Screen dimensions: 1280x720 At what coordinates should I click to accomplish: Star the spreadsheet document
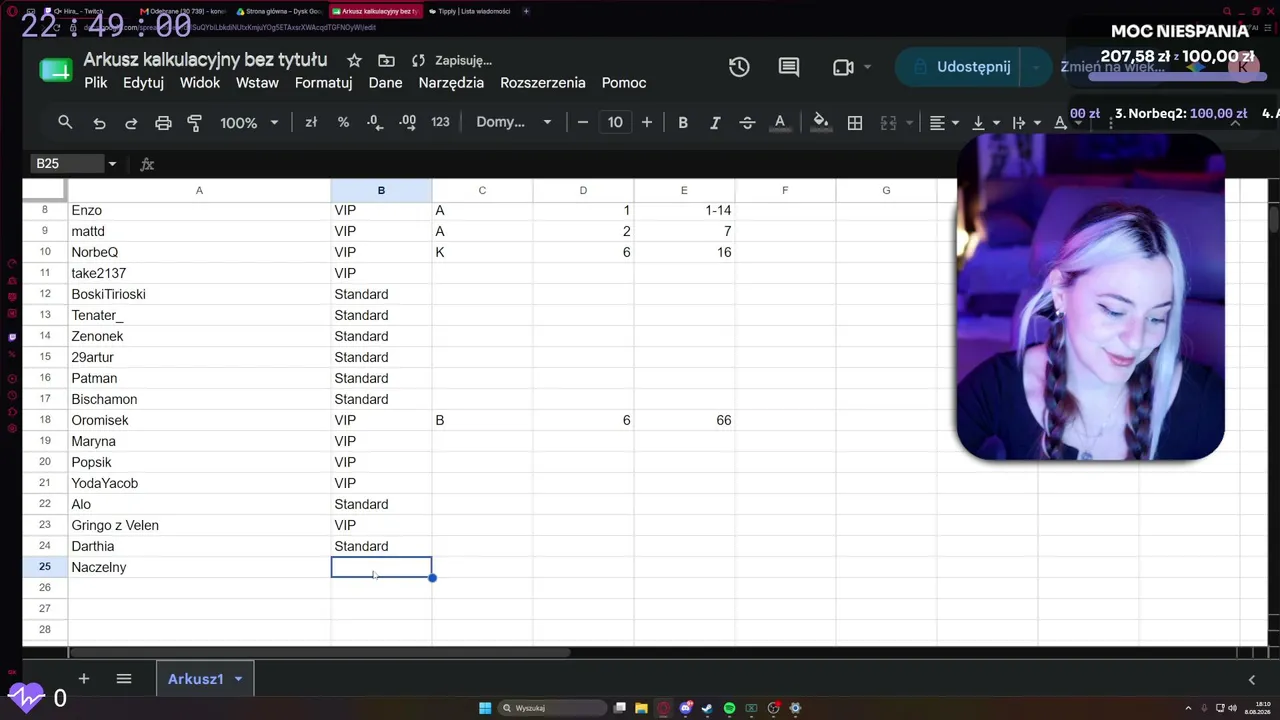click(x=354, y=60)
